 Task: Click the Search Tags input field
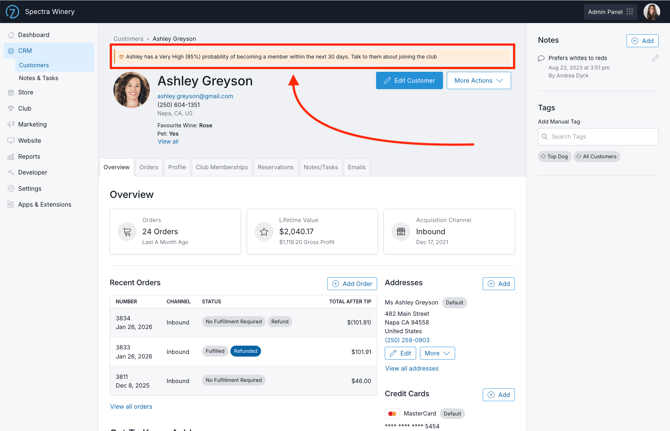[x=598, y=137]
